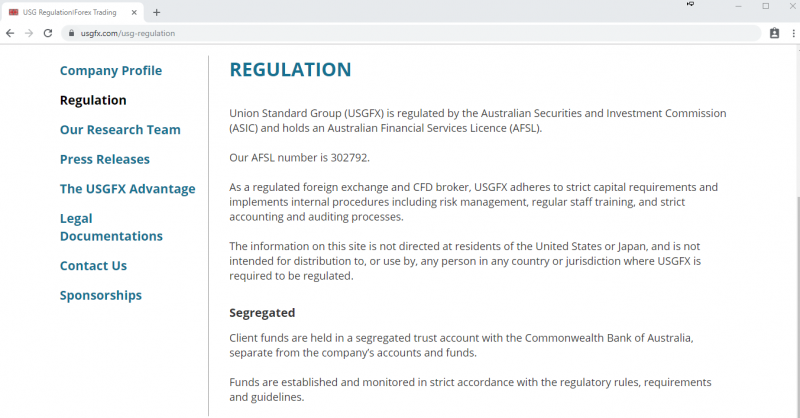Select the USG Regulation Forex Trading tab
The height and width of the screenshot is (418, 800).
click(x=72, y=12)
